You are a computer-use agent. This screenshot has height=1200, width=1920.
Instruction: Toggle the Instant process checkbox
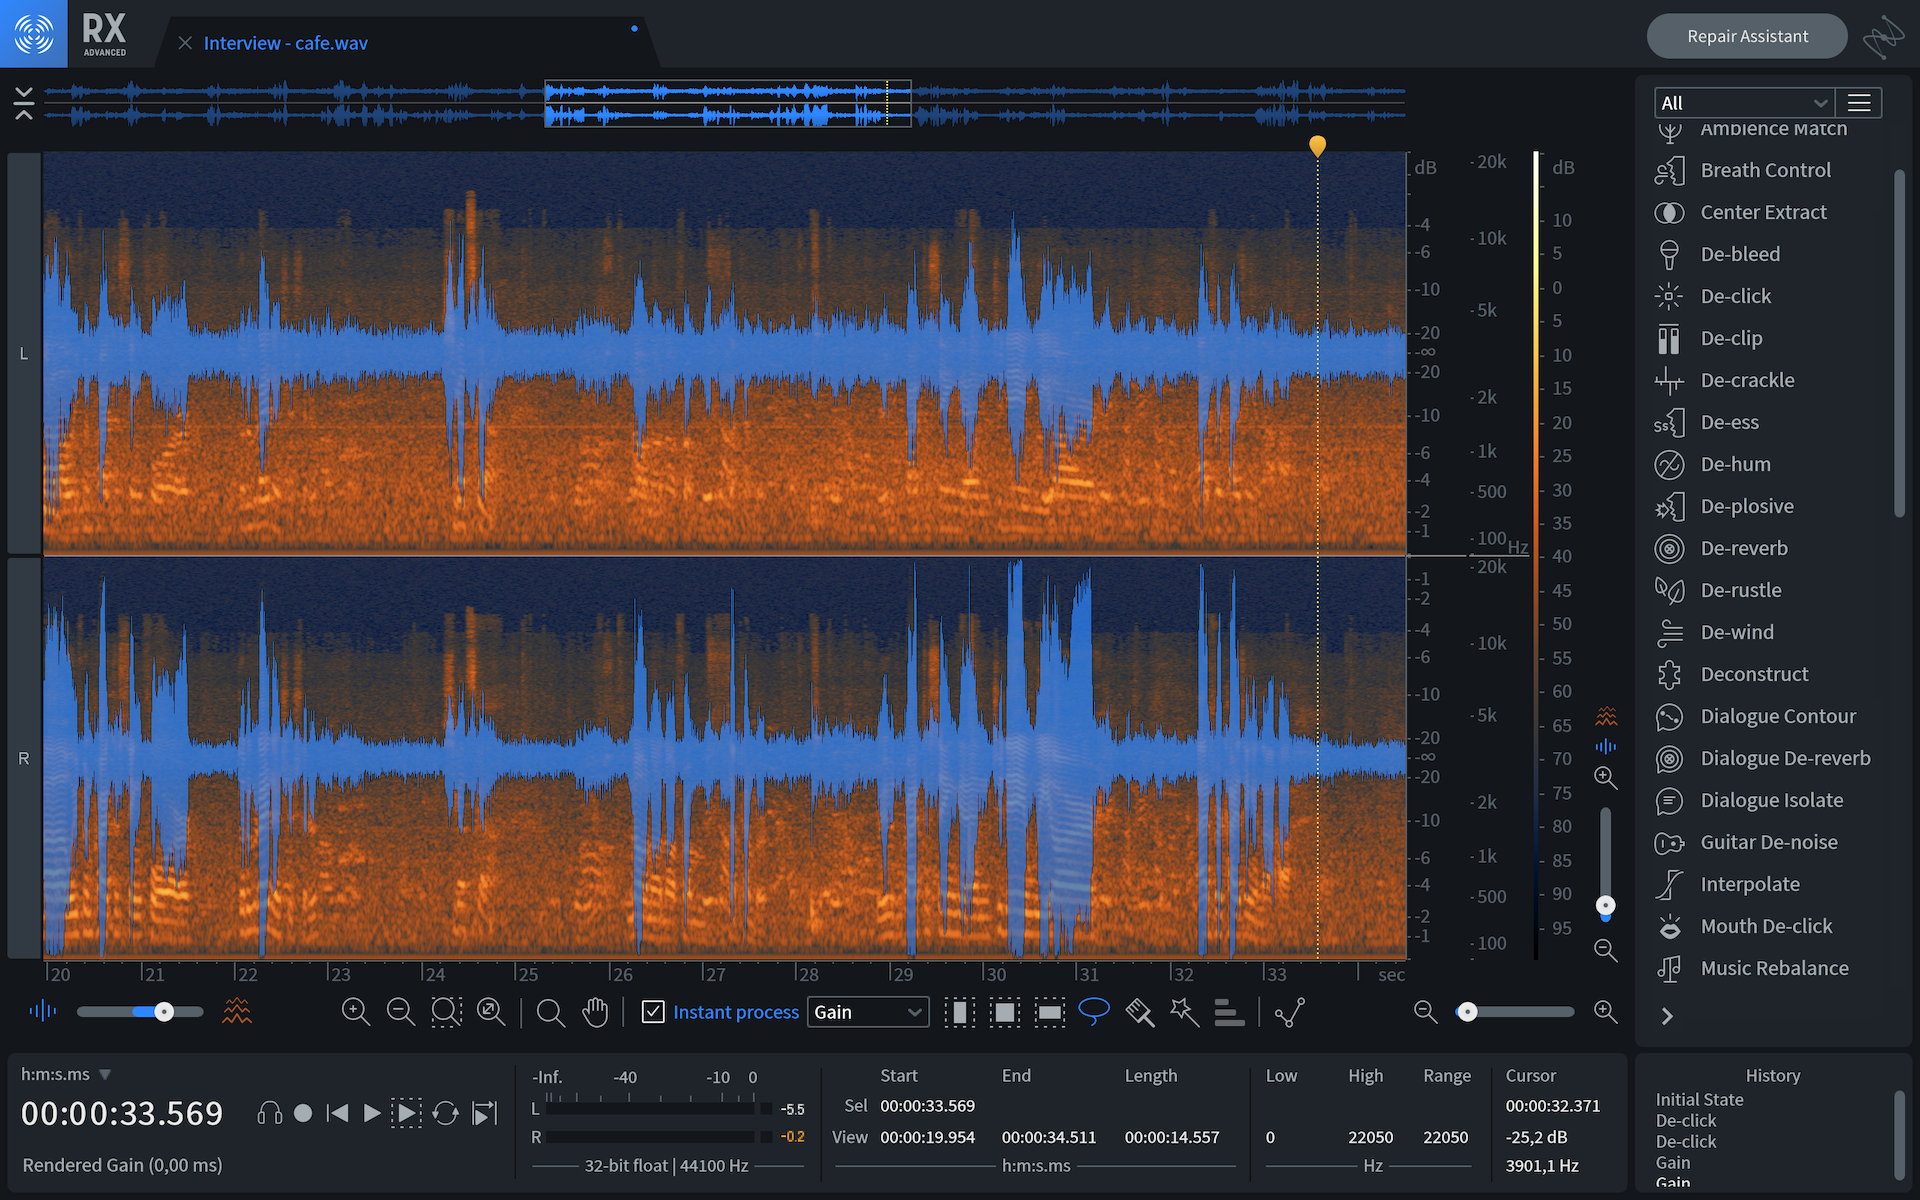click(653, 1012)
